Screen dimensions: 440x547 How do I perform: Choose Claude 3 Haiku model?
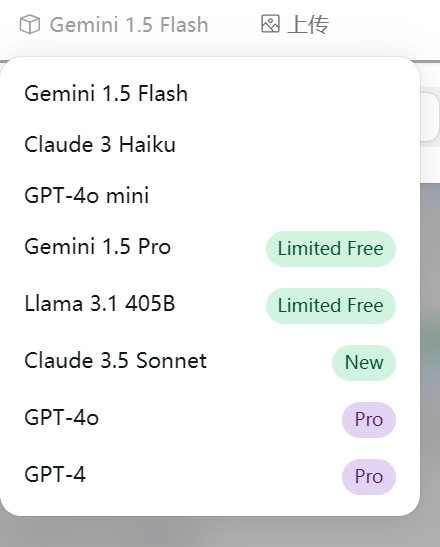pos(210,144)
